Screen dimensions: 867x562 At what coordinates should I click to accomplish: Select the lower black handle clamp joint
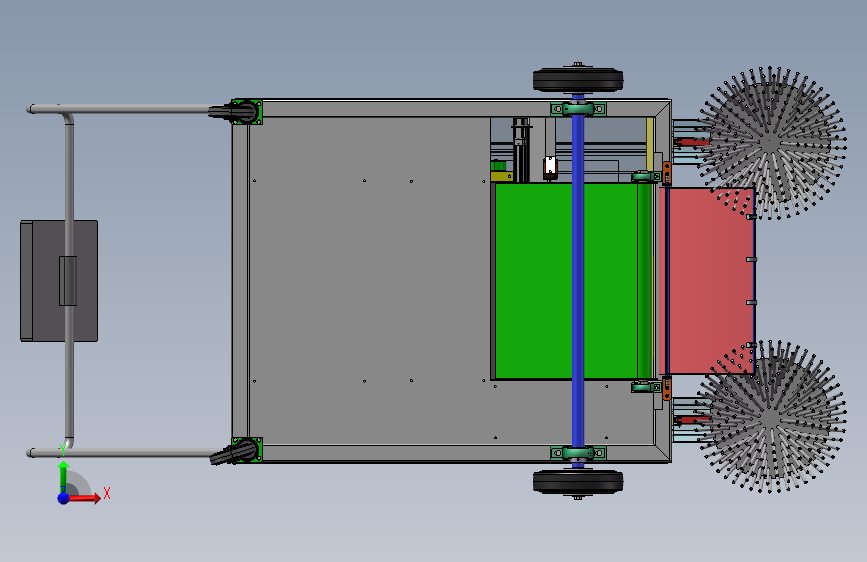[235, 451]
